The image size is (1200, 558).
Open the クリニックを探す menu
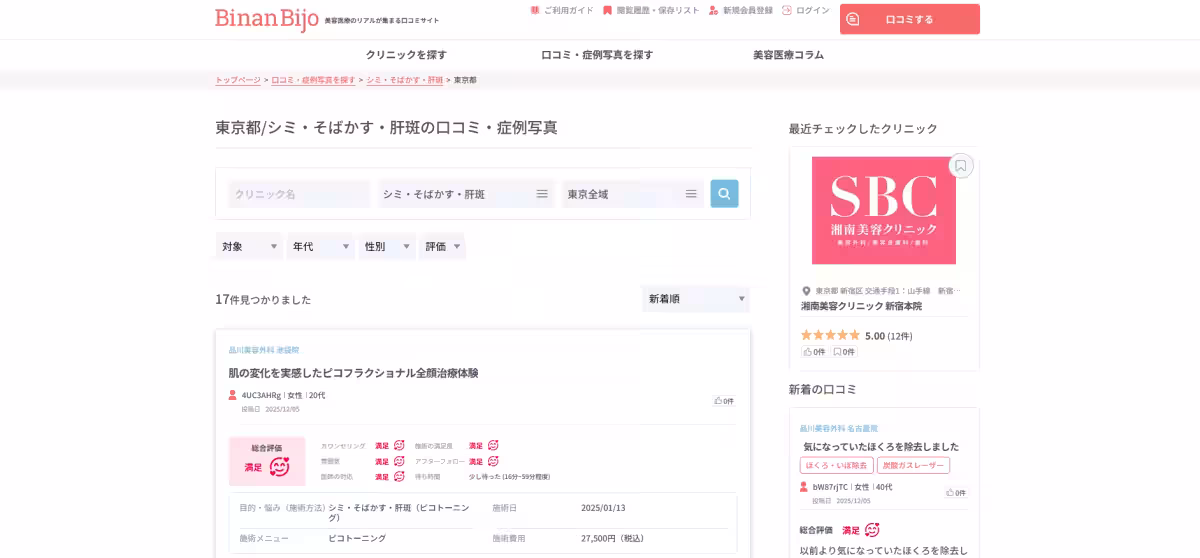406,55
